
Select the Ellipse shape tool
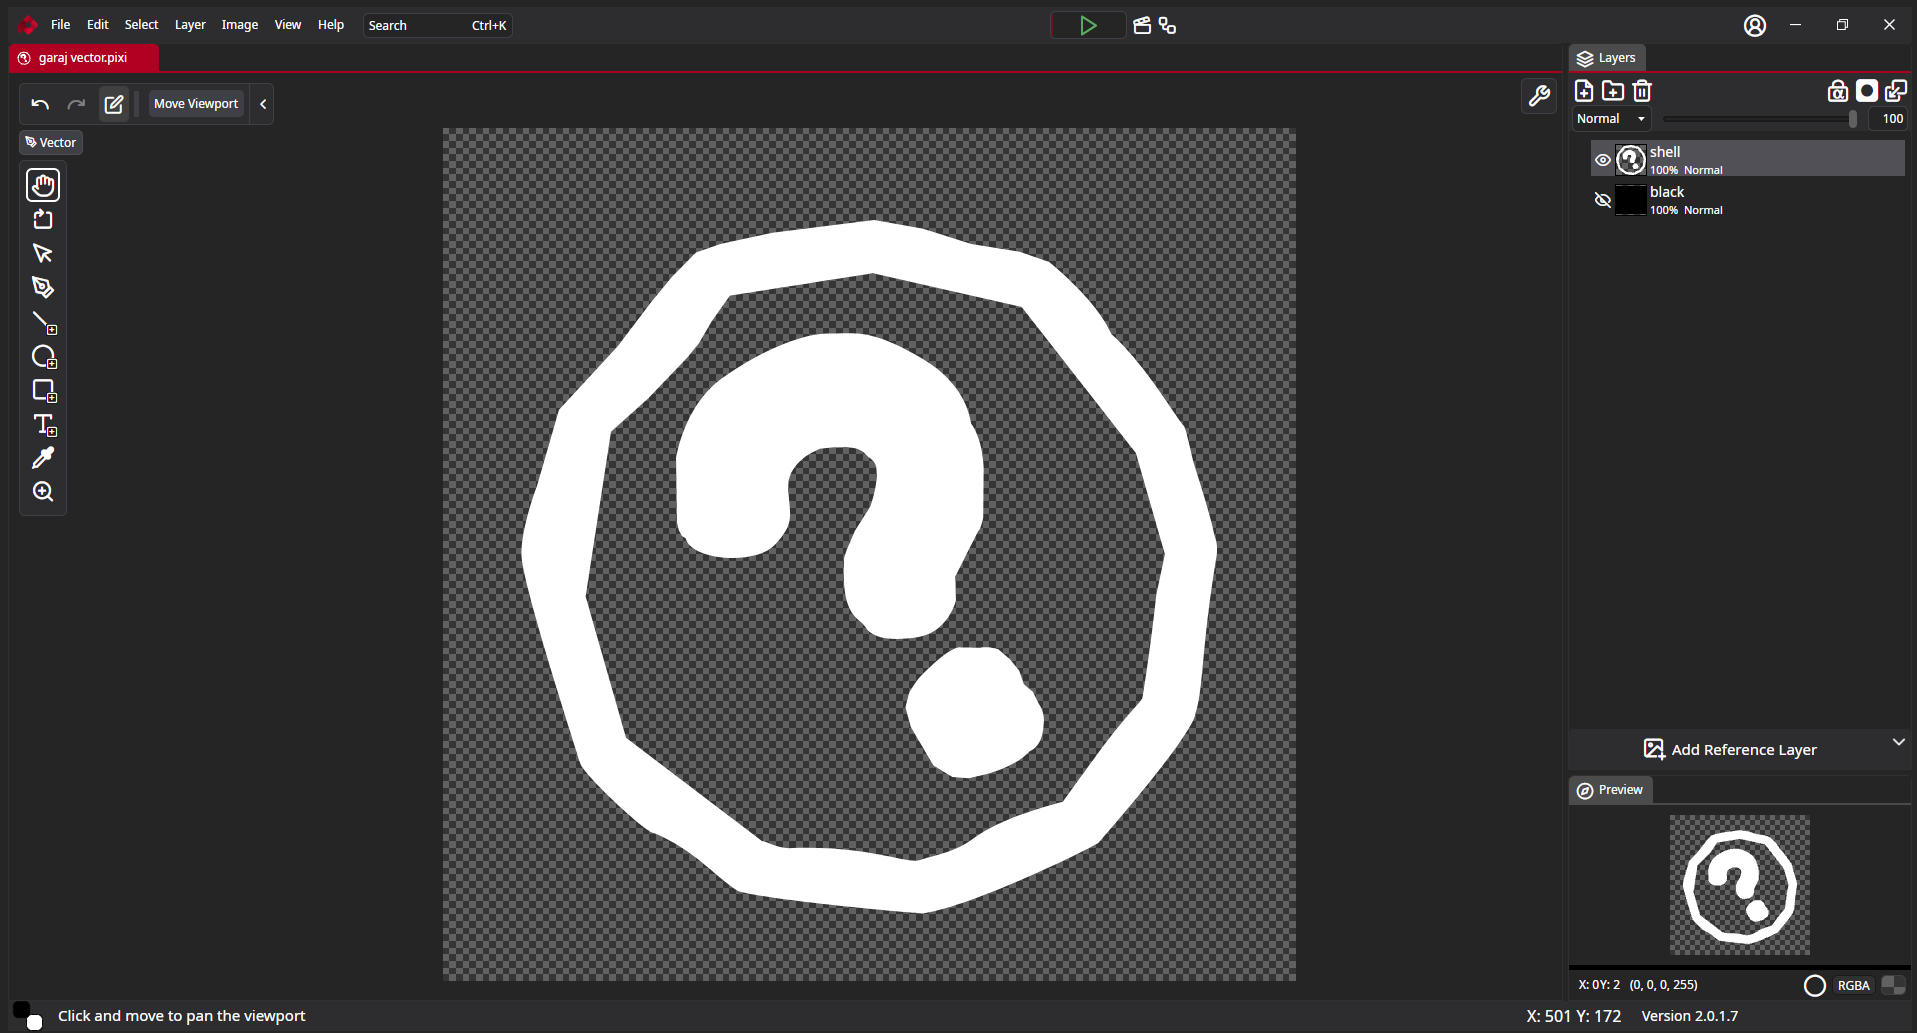click(43, 356)
